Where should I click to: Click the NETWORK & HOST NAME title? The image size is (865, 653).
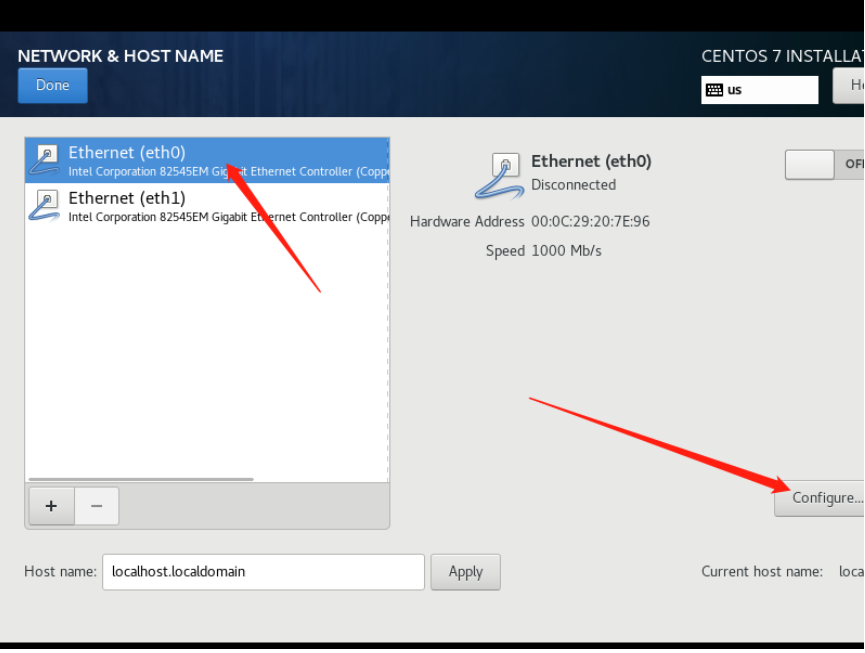point(120,56)
